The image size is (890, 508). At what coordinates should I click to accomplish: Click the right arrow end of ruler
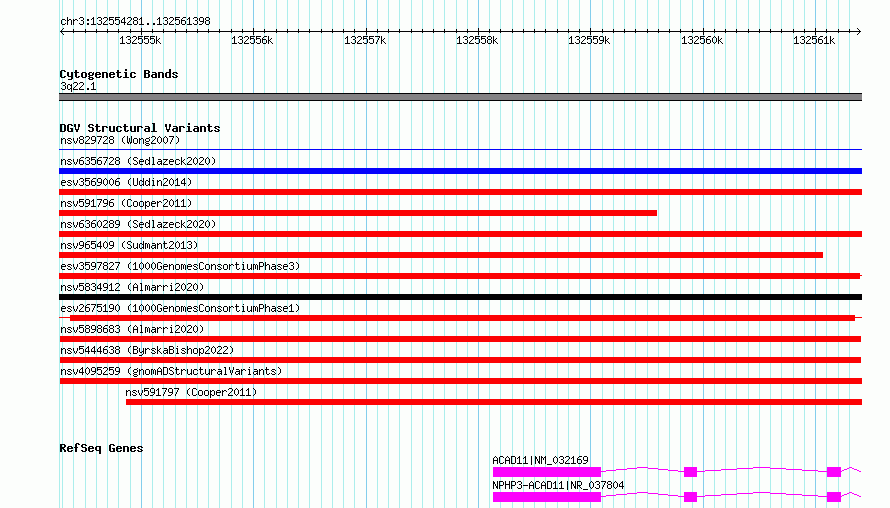click(859, 31)
